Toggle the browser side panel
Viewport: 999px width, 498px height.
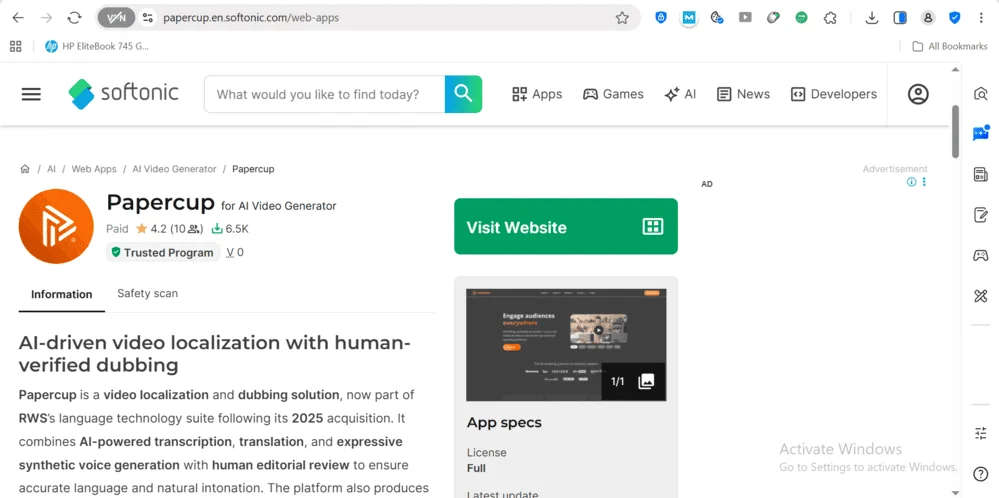900,18
